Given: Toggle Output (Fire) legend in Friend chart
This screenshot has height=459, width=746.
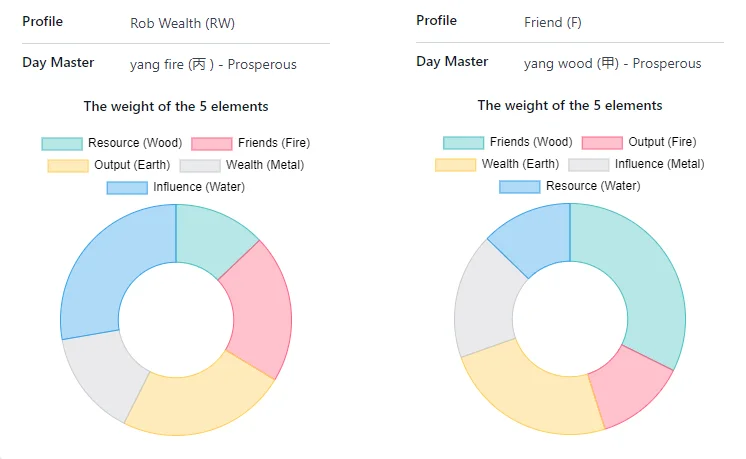Looking at the screenshot, I should coord(661,142).
